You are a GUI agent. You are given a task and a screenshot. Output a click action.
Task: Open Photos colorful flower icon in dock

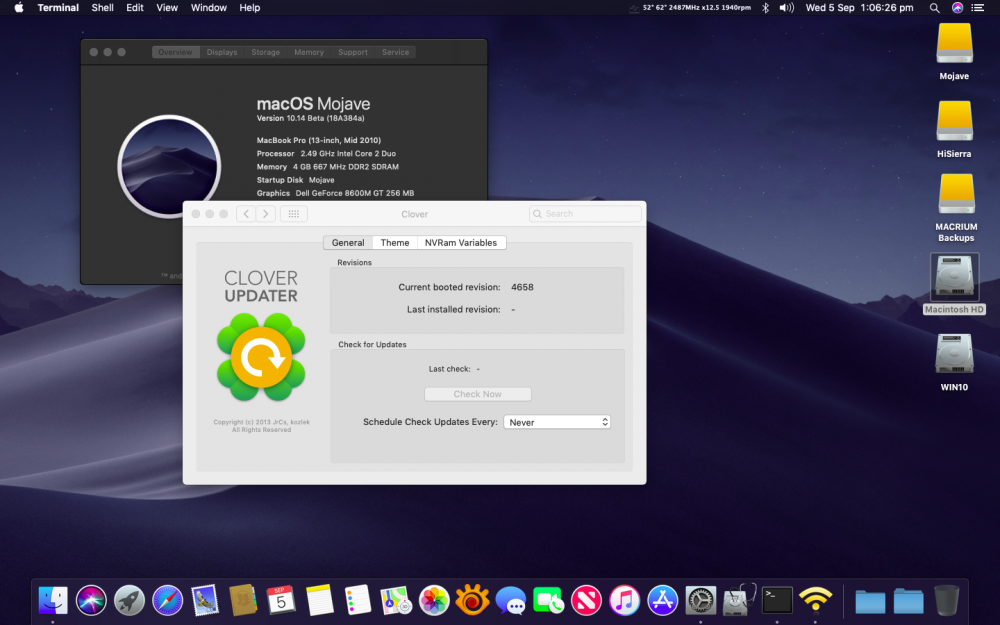pyautogui.click(x=434, y=600)
